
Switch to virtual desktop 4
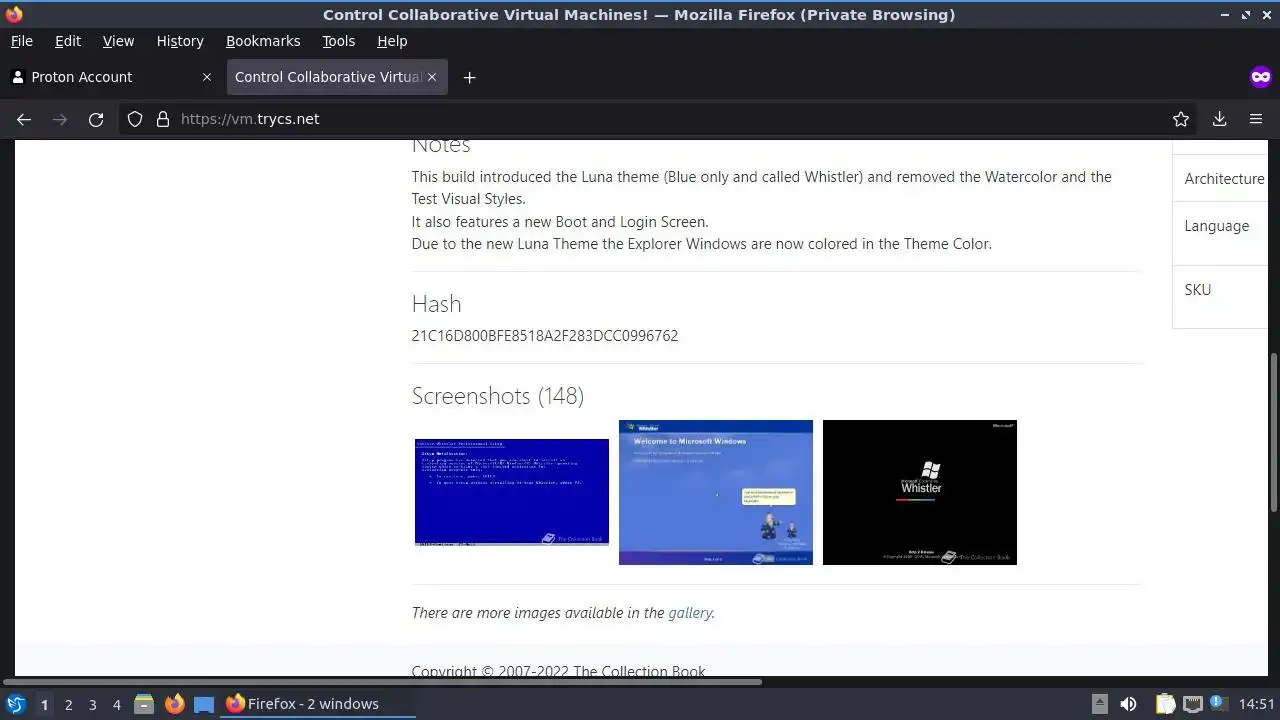click(116, 705)
